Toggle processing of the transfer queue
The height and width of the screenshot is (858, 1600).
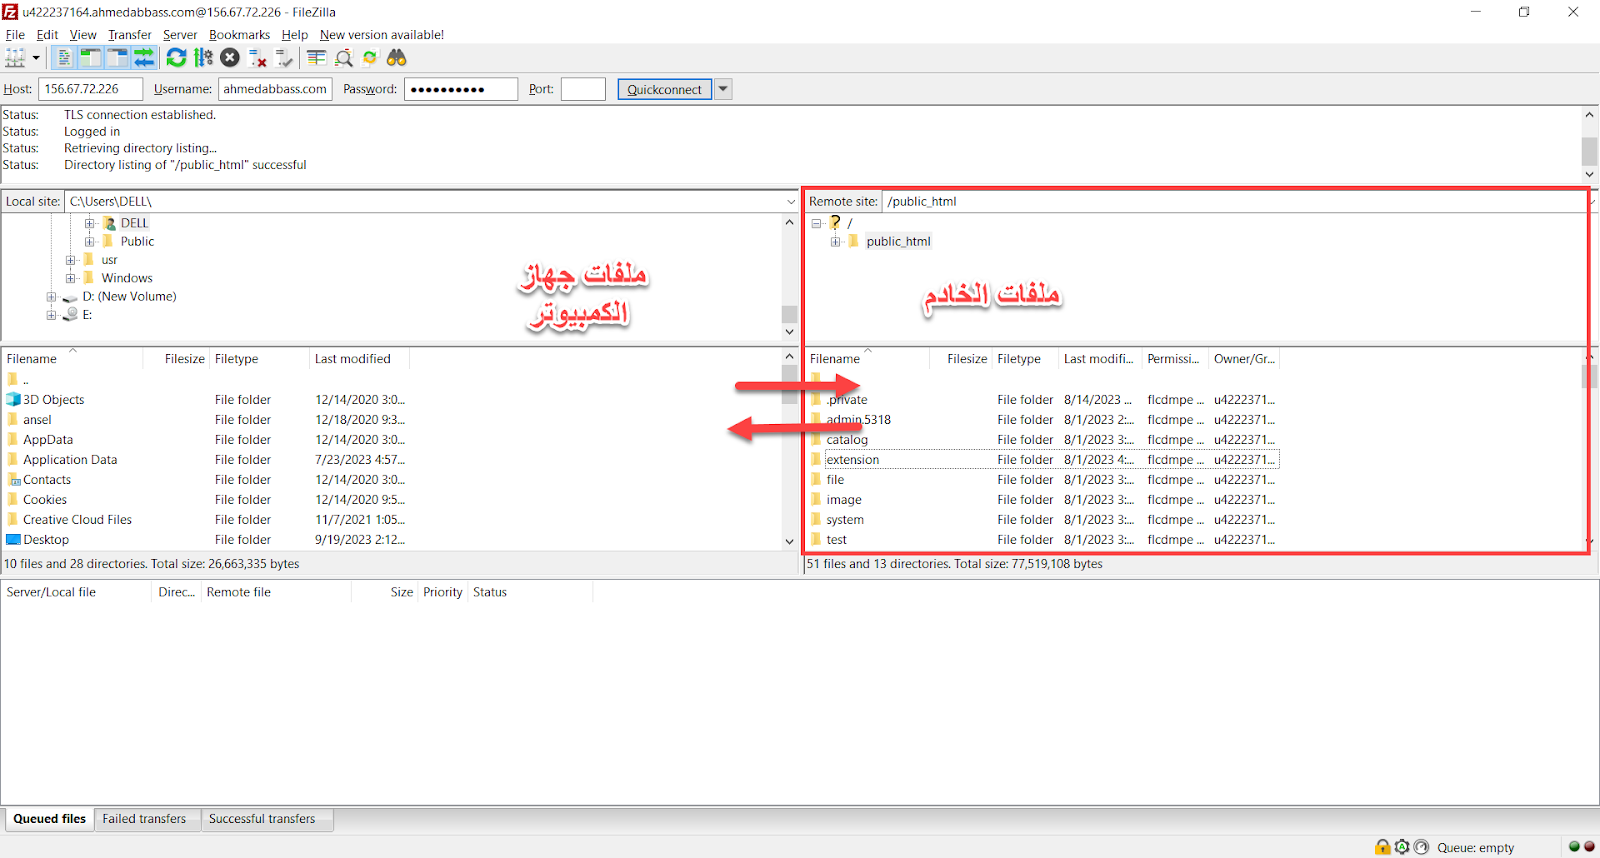click(203, 58)
